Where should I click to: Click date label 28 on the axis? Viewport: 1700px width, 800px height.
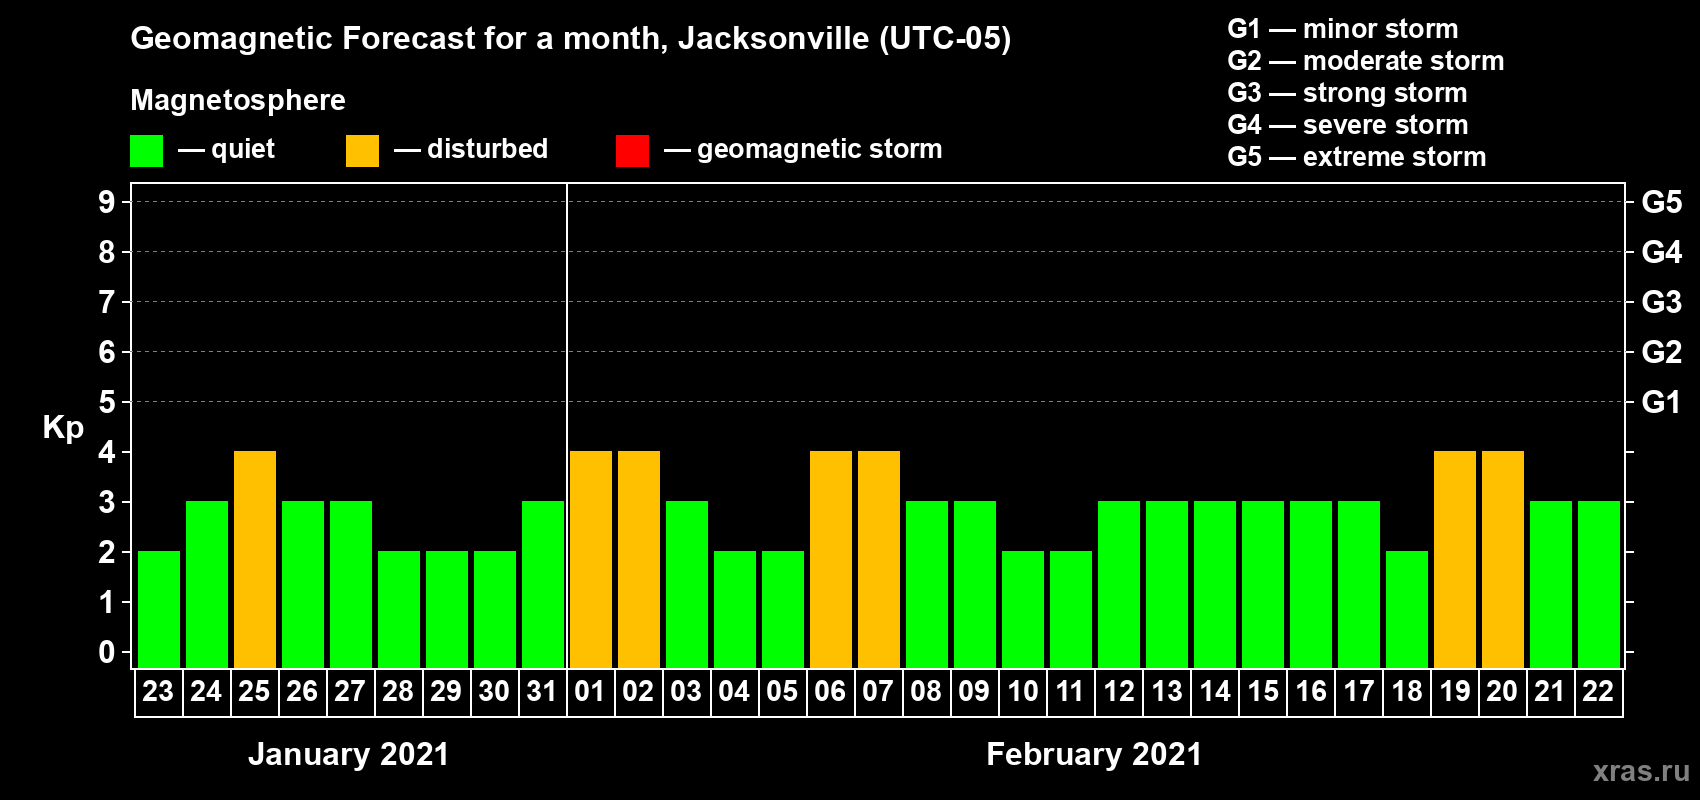[x=398, y=691]
